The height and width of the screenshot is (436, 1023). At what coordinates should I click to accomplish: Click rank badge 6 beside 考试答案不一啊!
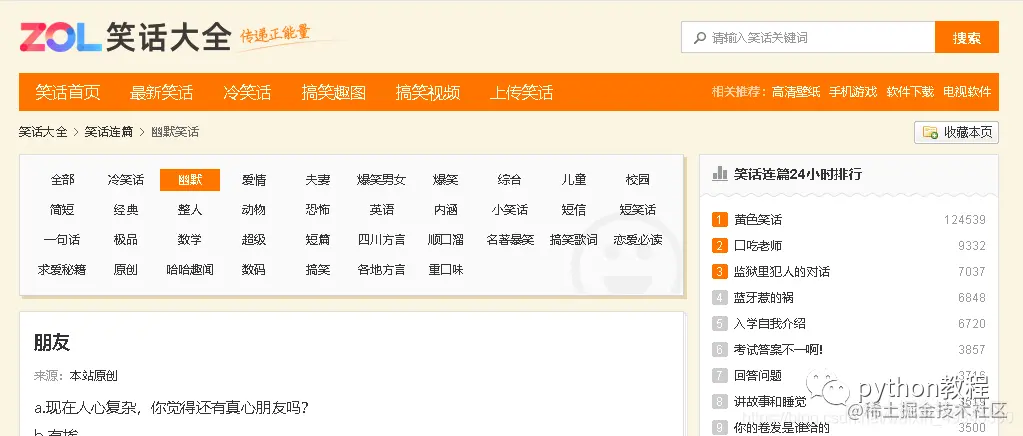click(720, 349)
